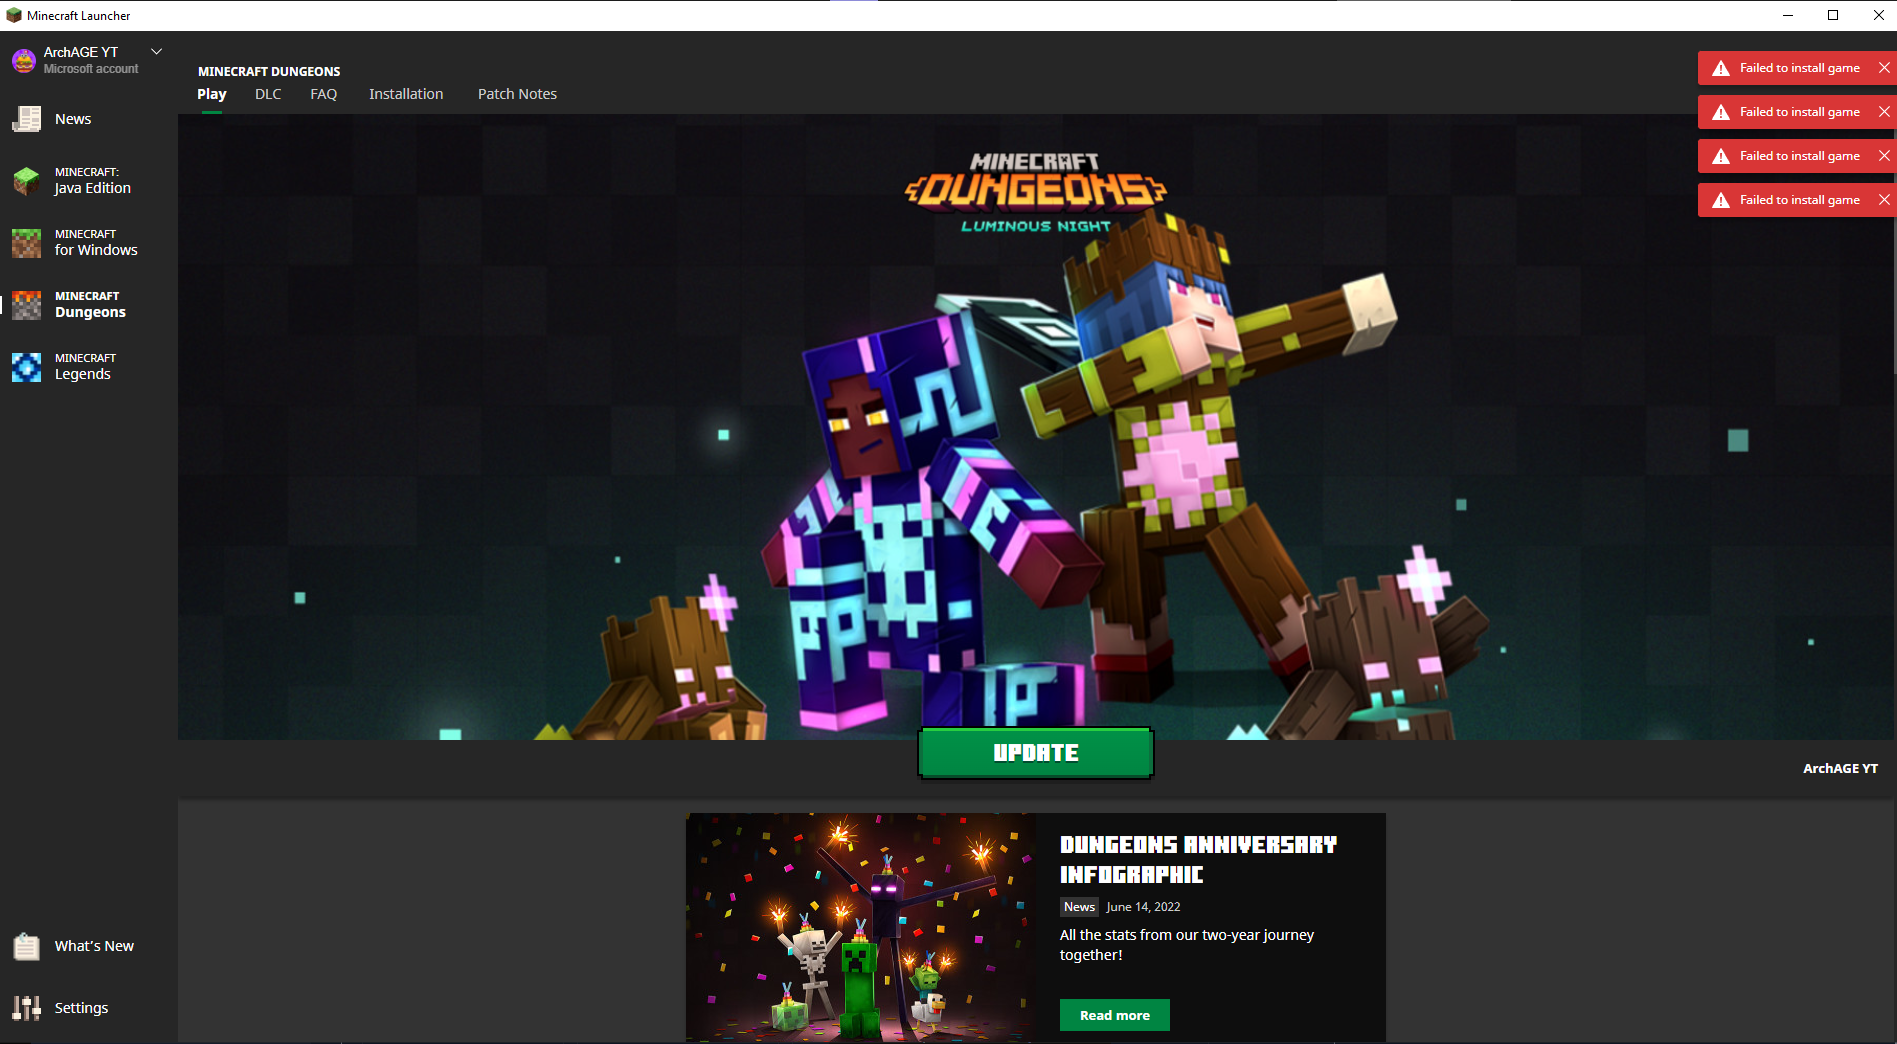The height and width of the screenshot is (1044, 1897).
Task: Open the Dungeons Anniversary Infographic thumbnail
Action: (x=861, y=927)
